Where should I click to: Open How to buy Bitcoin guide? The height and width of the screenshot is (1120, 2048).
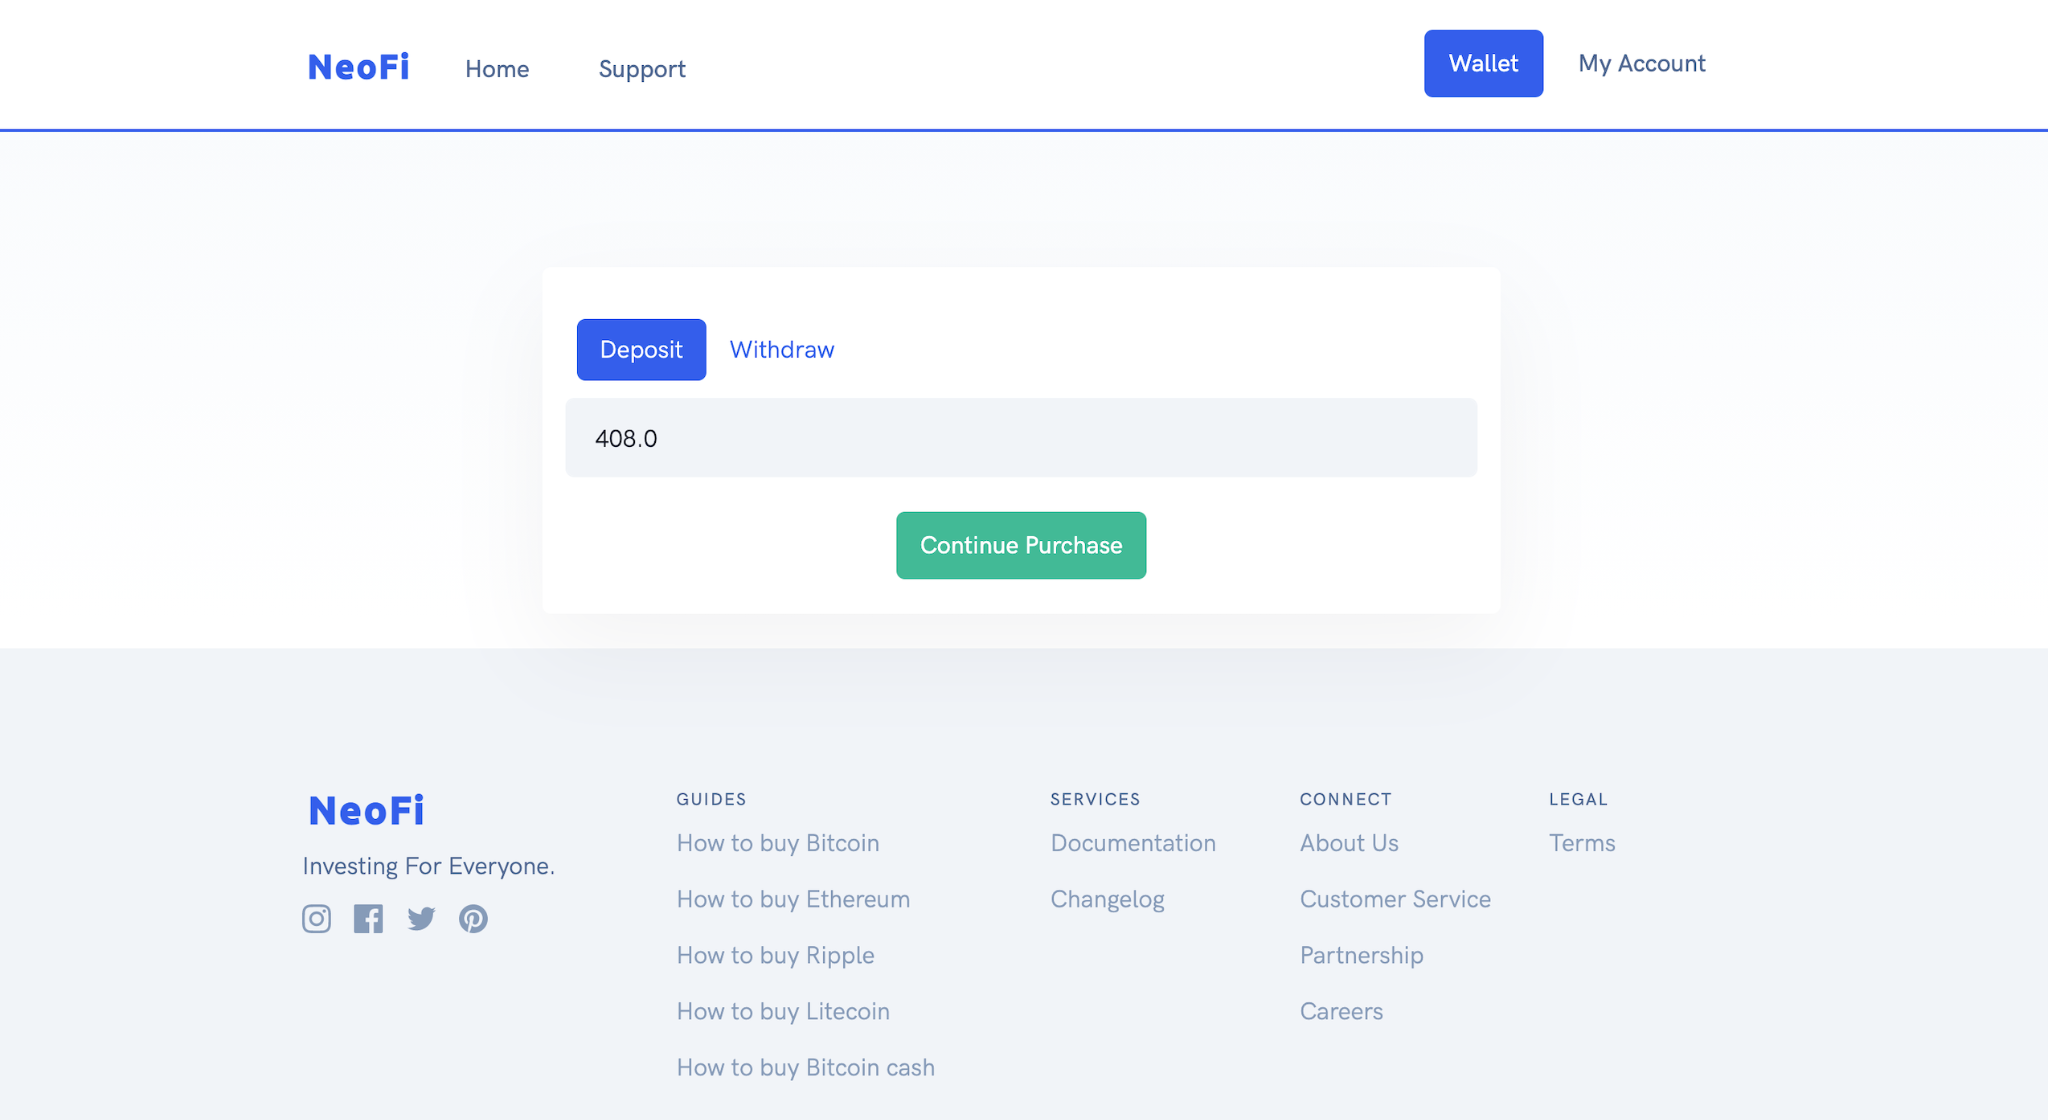(x=777, y=843)
